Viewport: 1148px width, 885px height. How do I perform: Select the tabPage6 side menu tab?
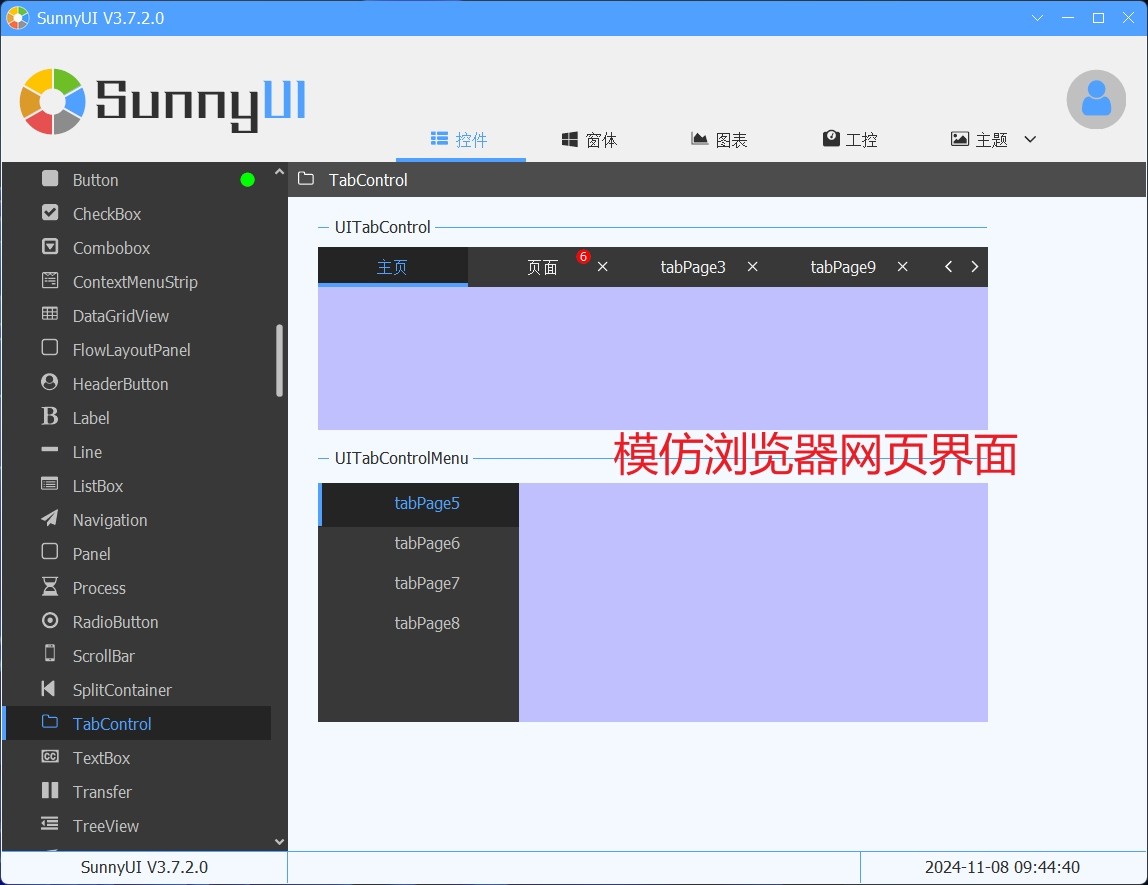427,543
